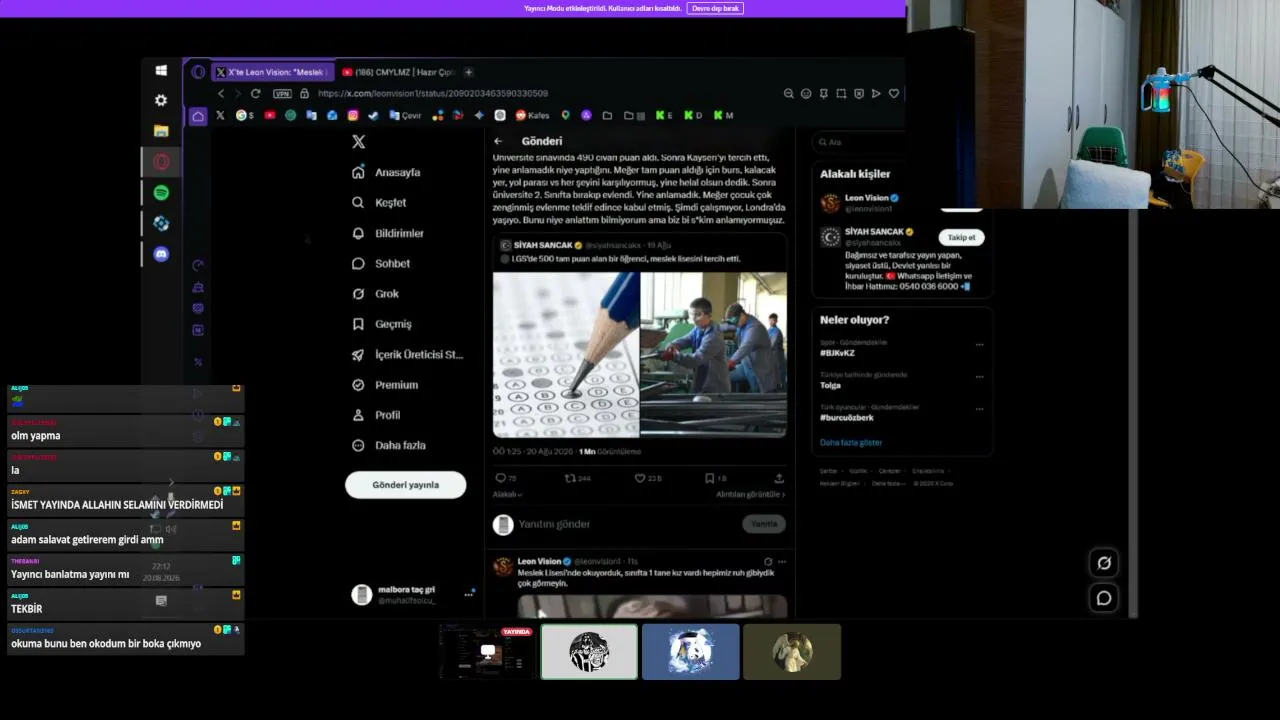Image resolution: width=1280 pixels, height=720 pixels.
Task: Open the YouTube bookmark in bookmarks bar
Action: coord(270,115)
